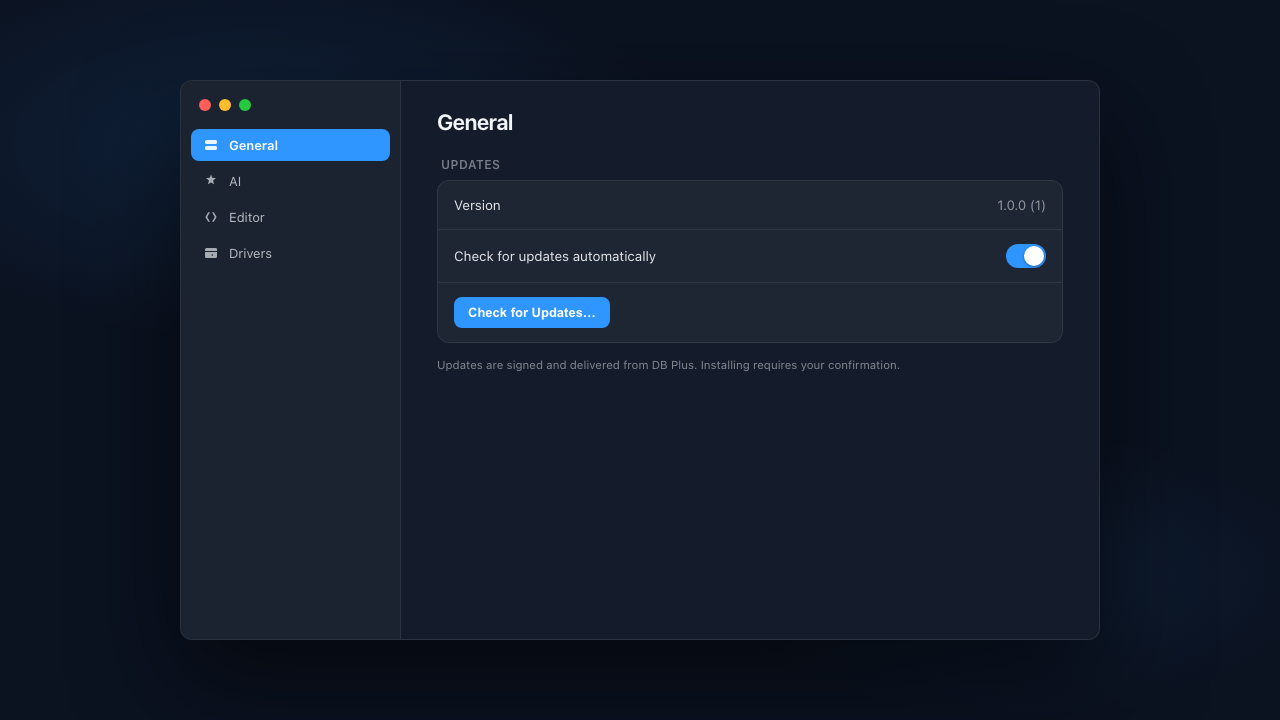Minimize the window with the yellow button
Viewport: 1280px width, 720px height.
click(x=225, y=105)
